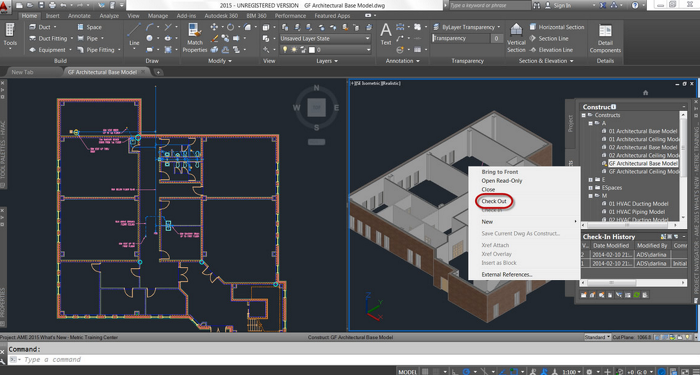
Task: Click the Date Modified column header
Action: point(611,246)
